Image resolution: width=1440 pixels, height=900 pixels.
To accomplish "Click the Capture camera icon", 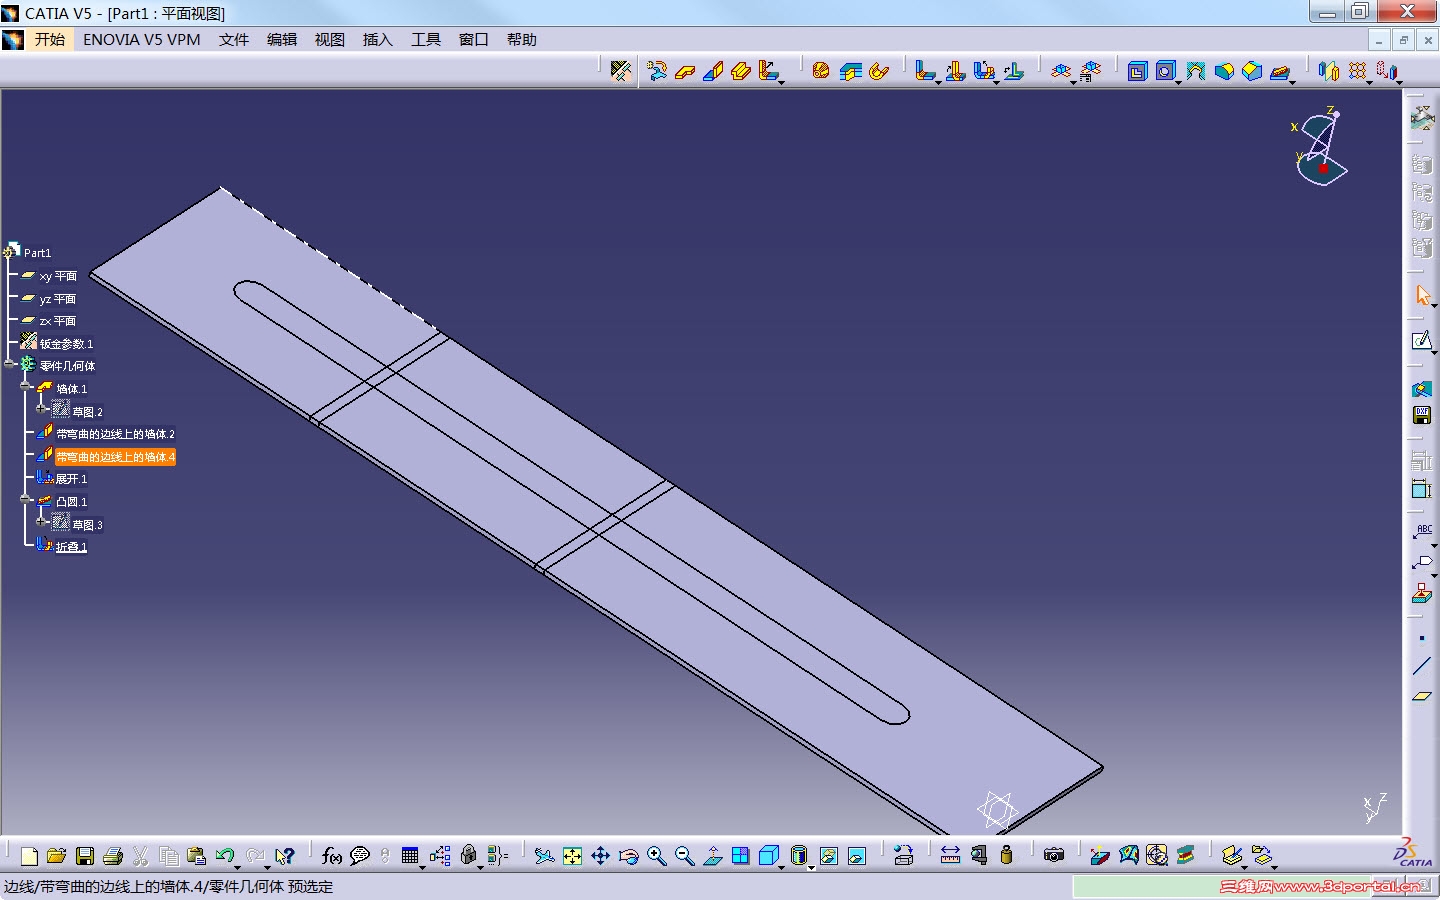I will pos(1054,855).
